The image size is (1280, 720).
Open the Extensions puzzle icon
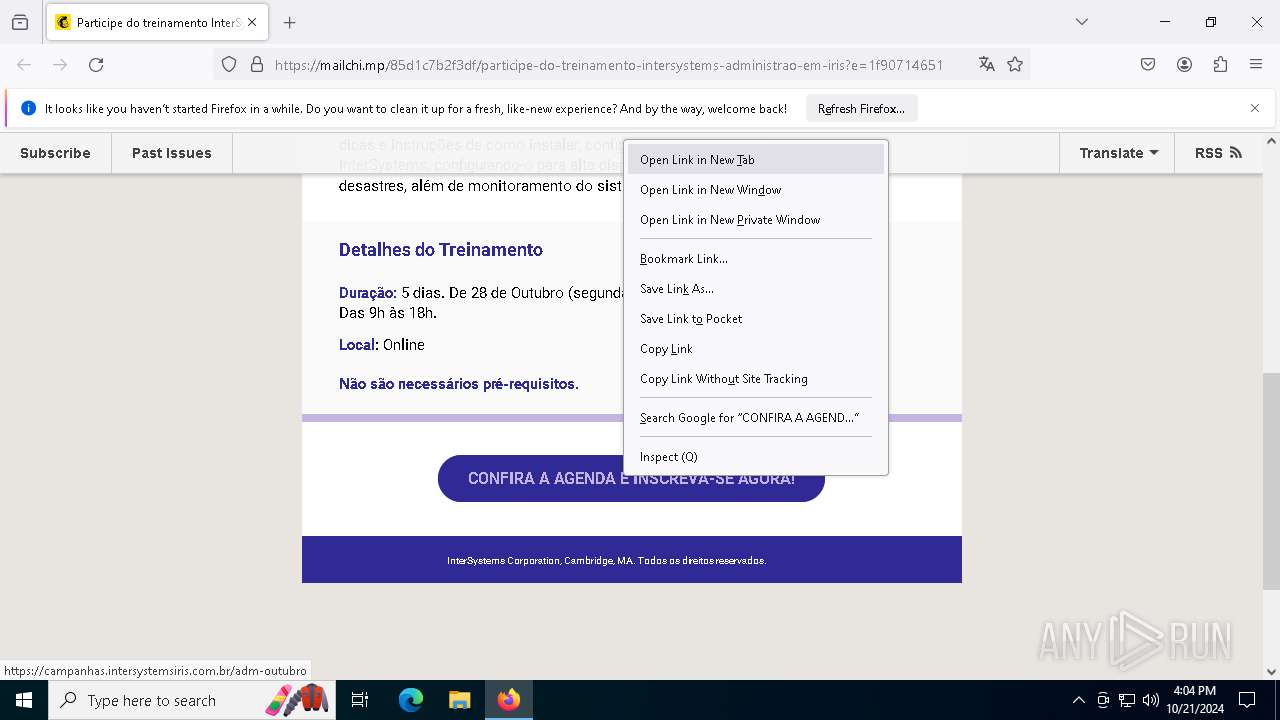1220,64
